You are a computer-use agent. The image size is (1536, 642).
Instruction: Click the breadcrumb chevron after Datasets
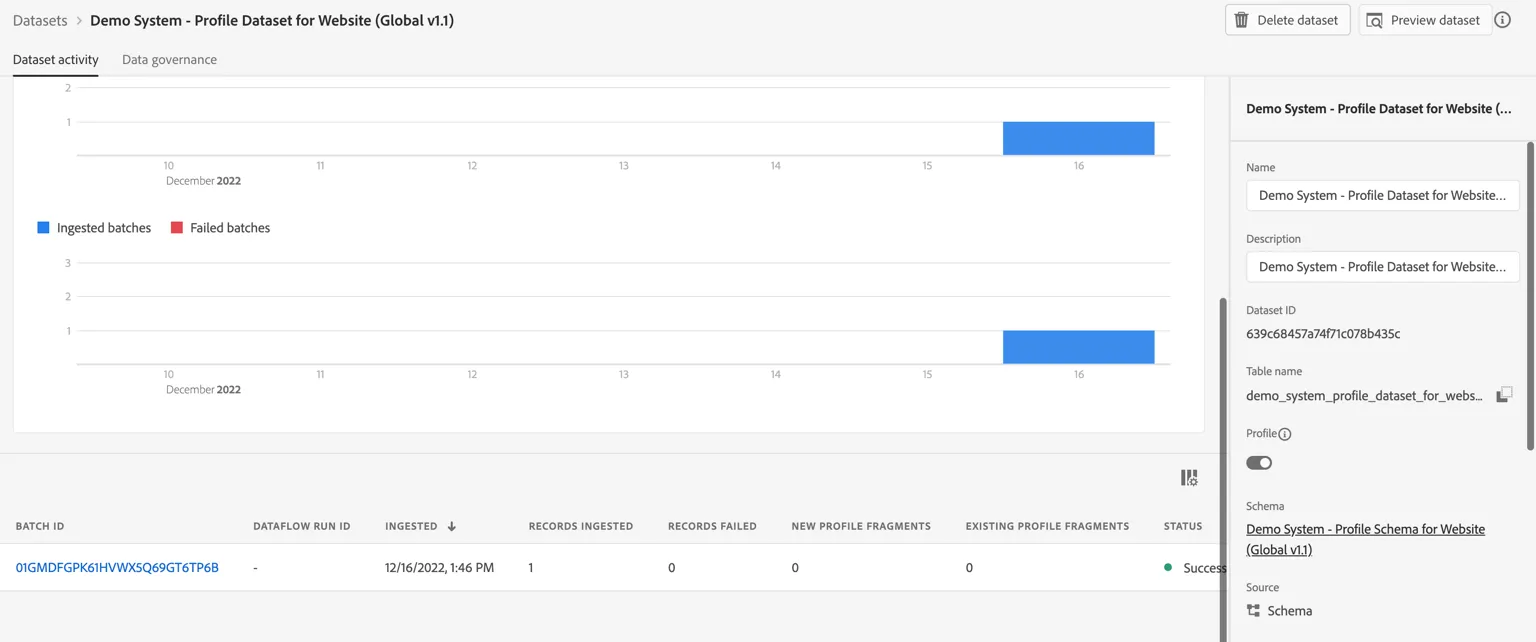tap(79, 20)
